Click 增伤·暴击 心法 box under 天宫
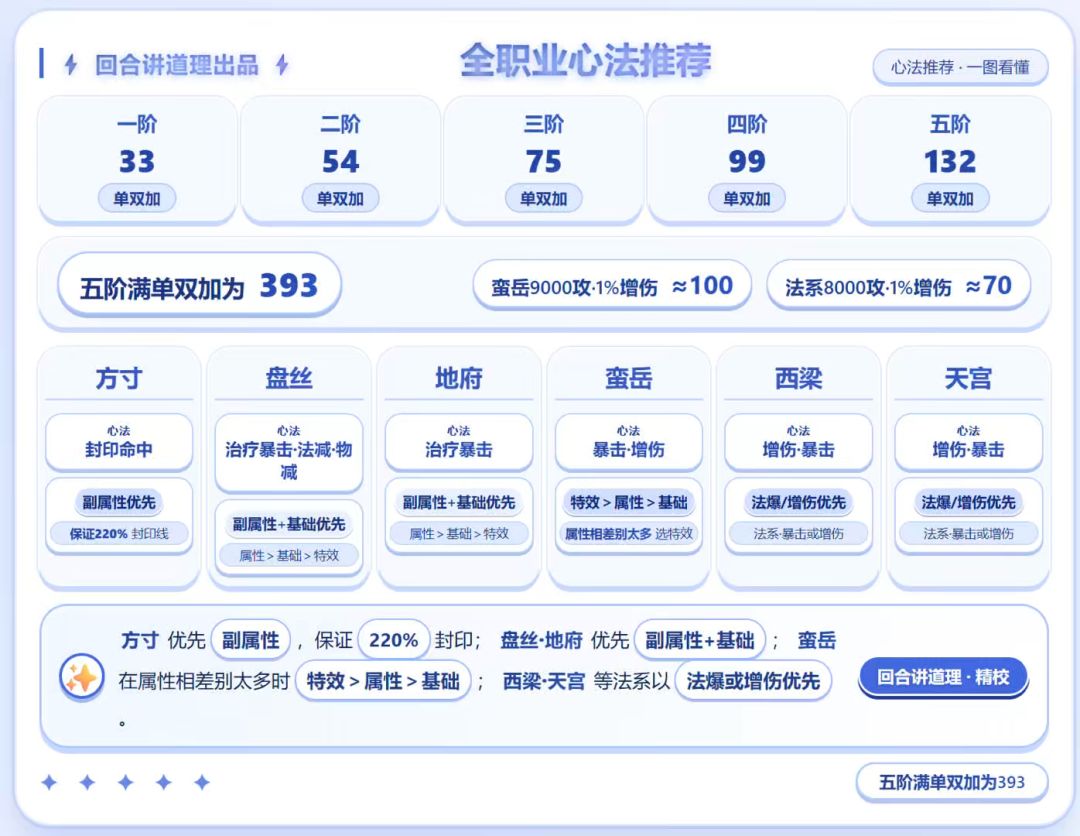This screenshot has height=836, width=1080. [x=968, y=442]
